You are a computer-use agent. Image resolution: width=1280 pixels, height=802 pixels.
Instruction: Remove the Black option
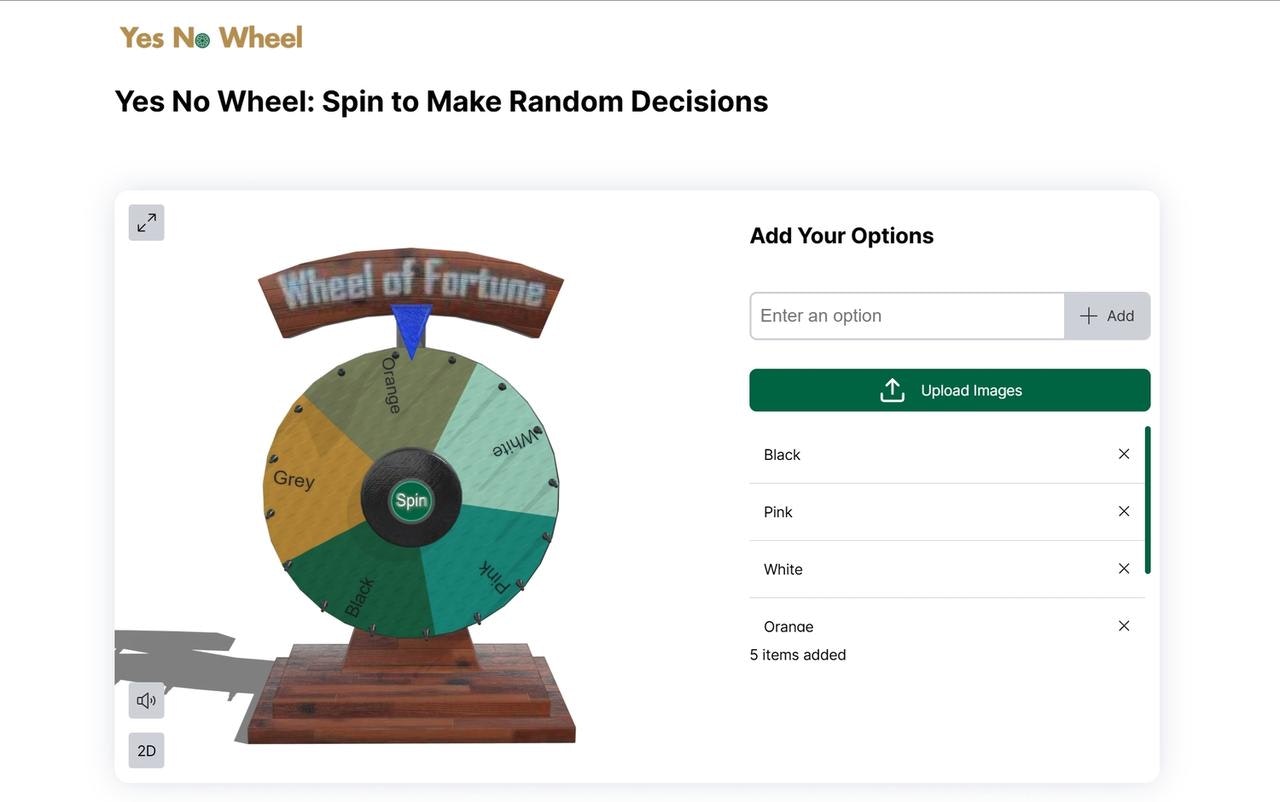click(x=1124, y=454)
